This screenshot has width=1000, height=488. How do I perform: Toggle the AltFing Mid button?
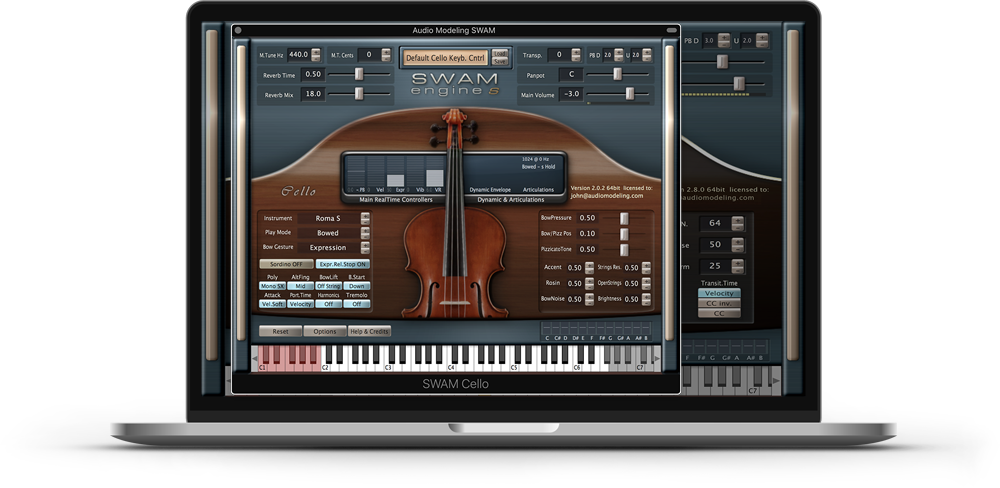pyautogui.click(x=300, y=286)
